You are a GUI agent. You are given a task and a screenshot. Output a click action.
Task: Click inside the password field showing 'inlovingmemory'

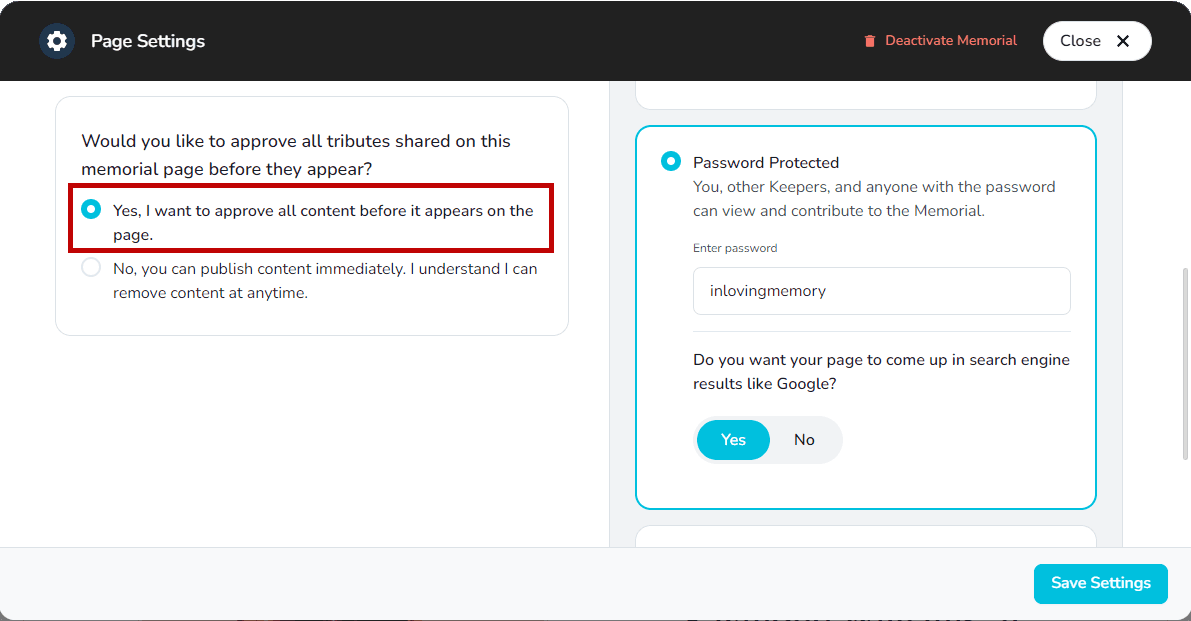[x=881, y=291]
